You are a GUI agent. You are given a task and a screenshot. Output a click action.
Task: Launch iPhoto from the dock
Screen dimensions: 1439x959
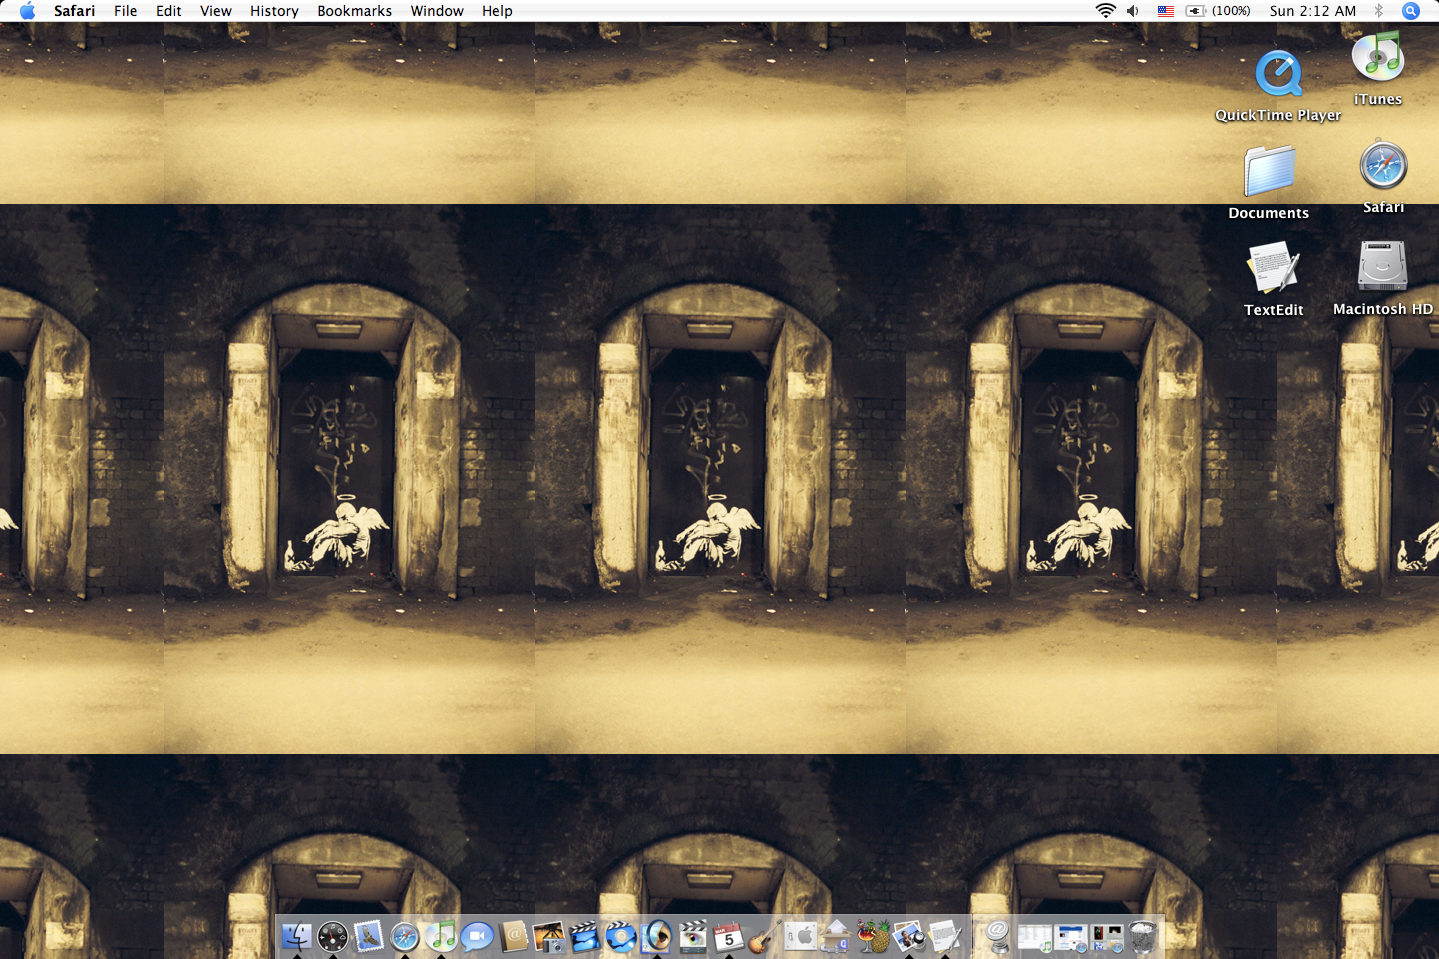pyautogui.click(x=549, y=936)
